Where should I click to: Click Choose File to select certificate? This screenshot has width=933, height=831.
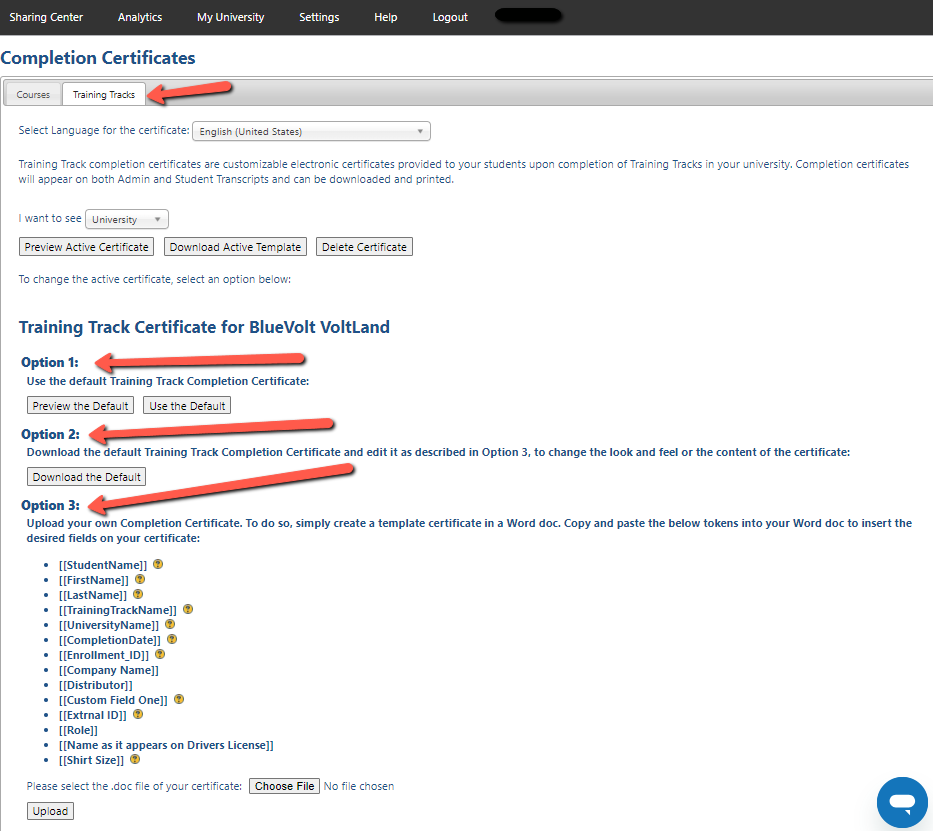[x=285, y=786]
